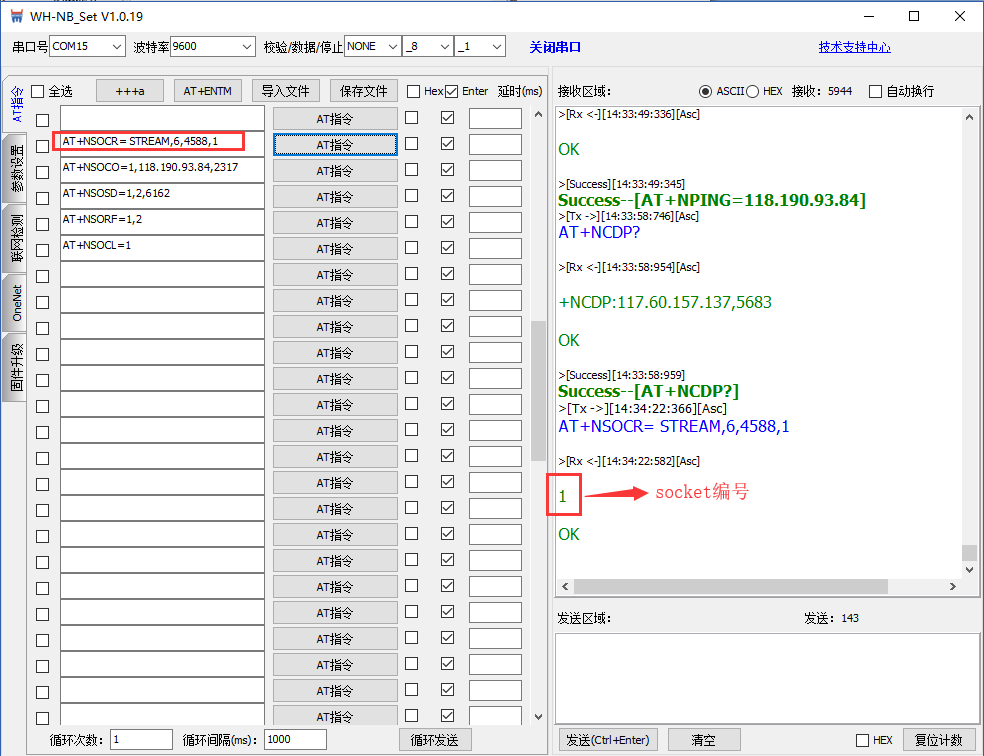
Task: Click the command list vertical scrollbar thumb
Action: coord(538,391)
